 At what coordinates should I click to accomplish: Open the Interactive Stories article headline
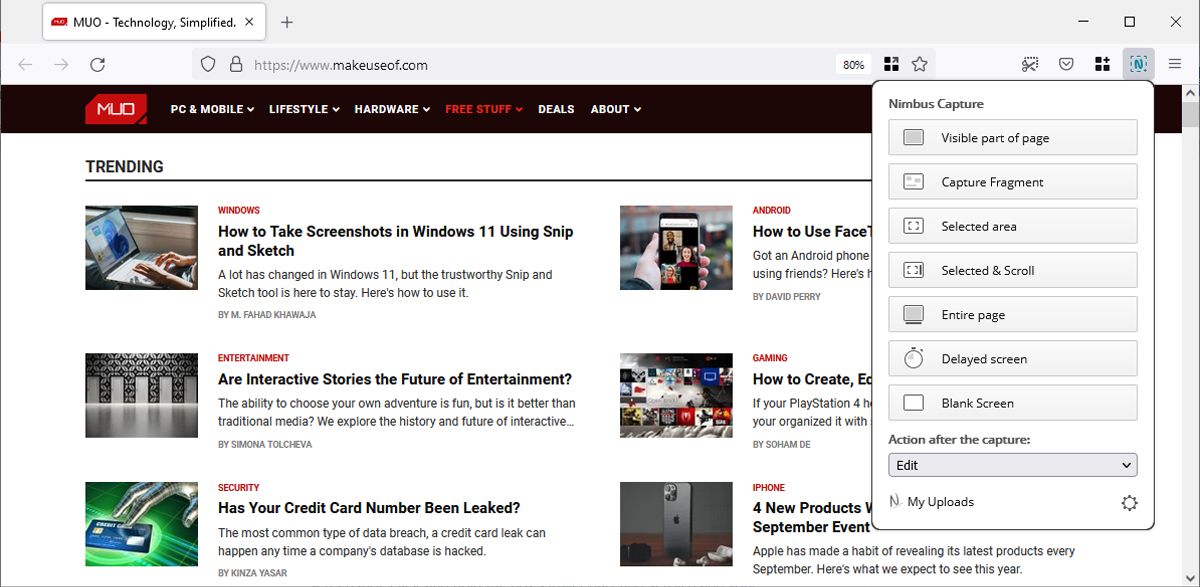pyautogui.click(x=395, y=379)
